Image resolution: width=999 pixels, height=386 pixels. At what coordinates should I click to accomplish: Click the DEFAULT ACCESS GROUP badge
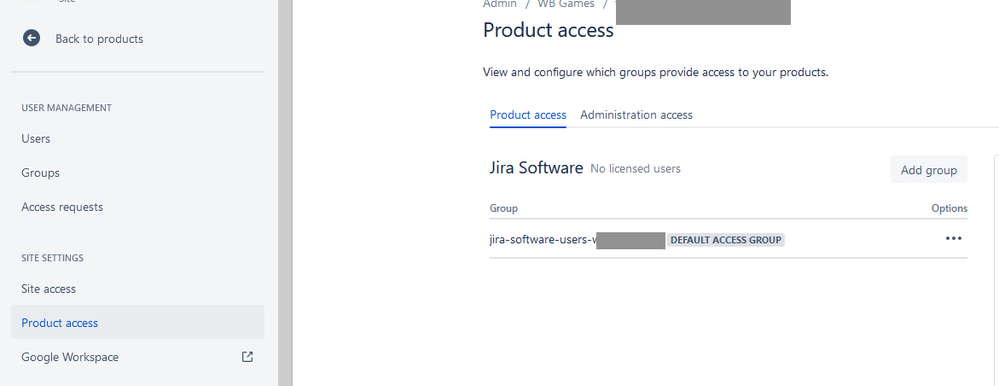click(x=726, y=240)
